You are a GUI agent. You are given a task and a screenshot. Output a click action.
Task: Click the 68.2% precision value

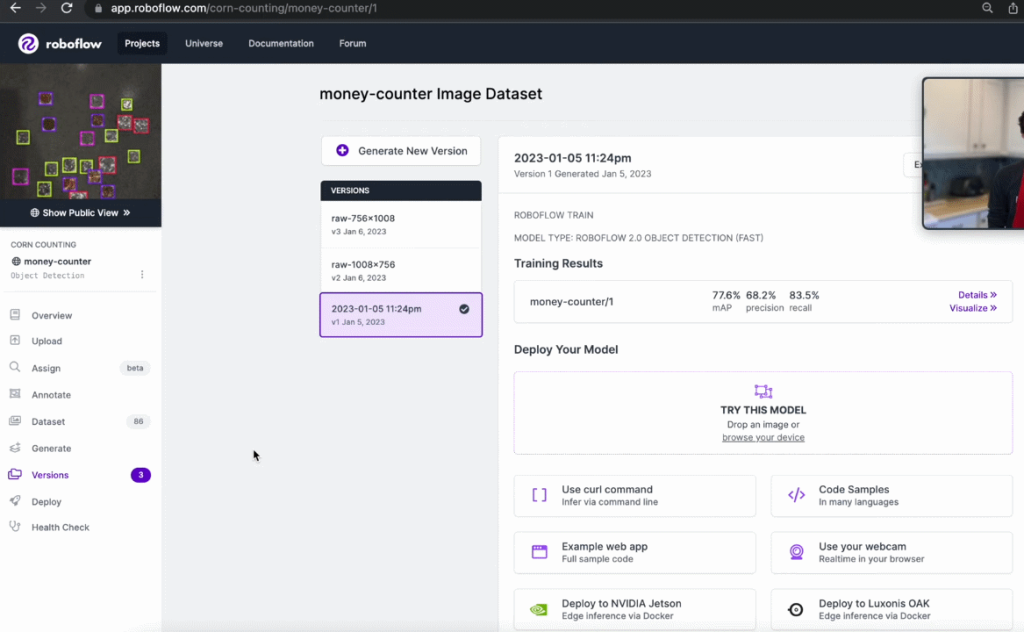tap(761, 295)
